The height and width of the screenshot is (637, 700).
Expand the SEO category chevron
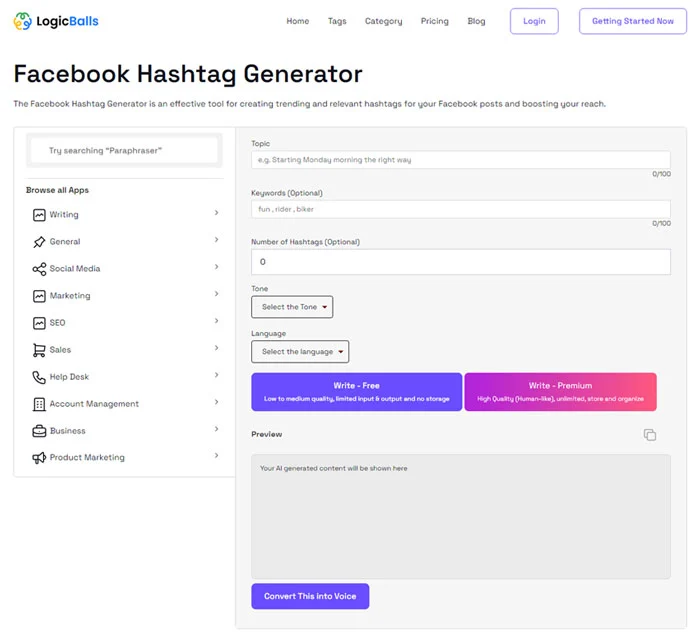pyautogui.click(x=217, y=321)
